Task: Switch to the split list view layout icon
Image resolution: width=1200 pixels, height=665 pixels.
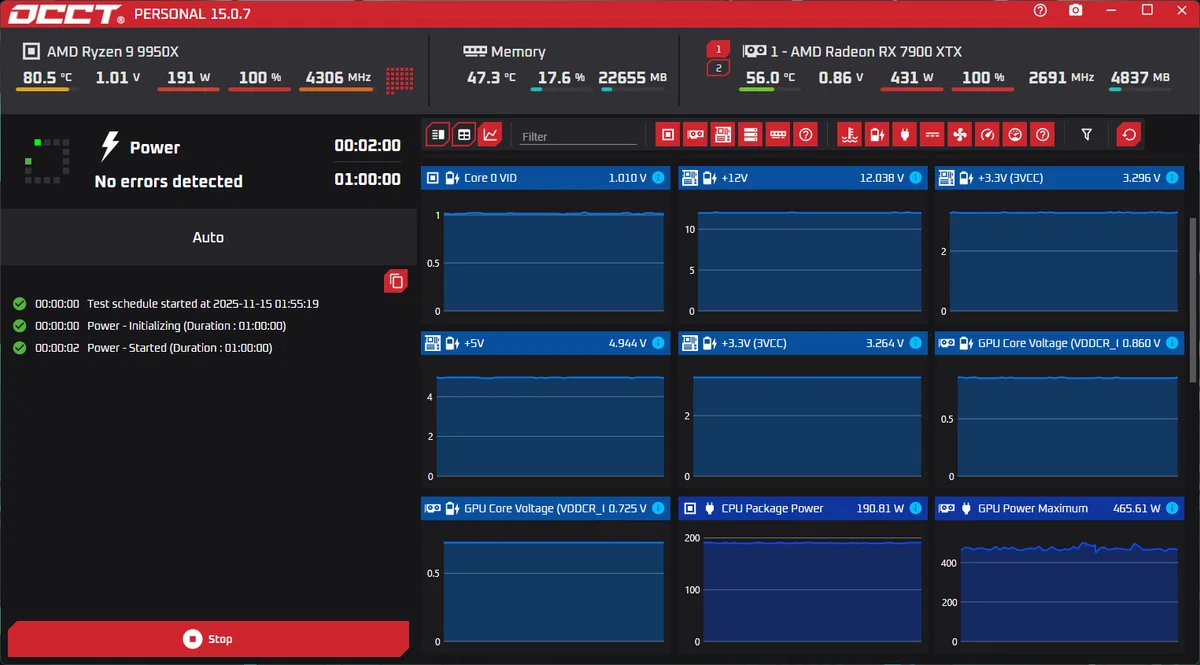Action: (437, 134)
